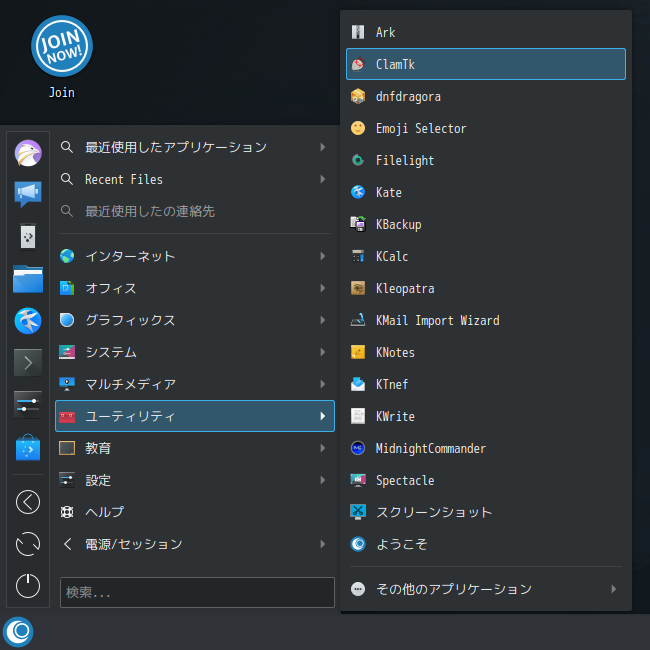Screen dimensions: 650x650
Task: Expand オフィス category arrow
Action: [323, 288]
